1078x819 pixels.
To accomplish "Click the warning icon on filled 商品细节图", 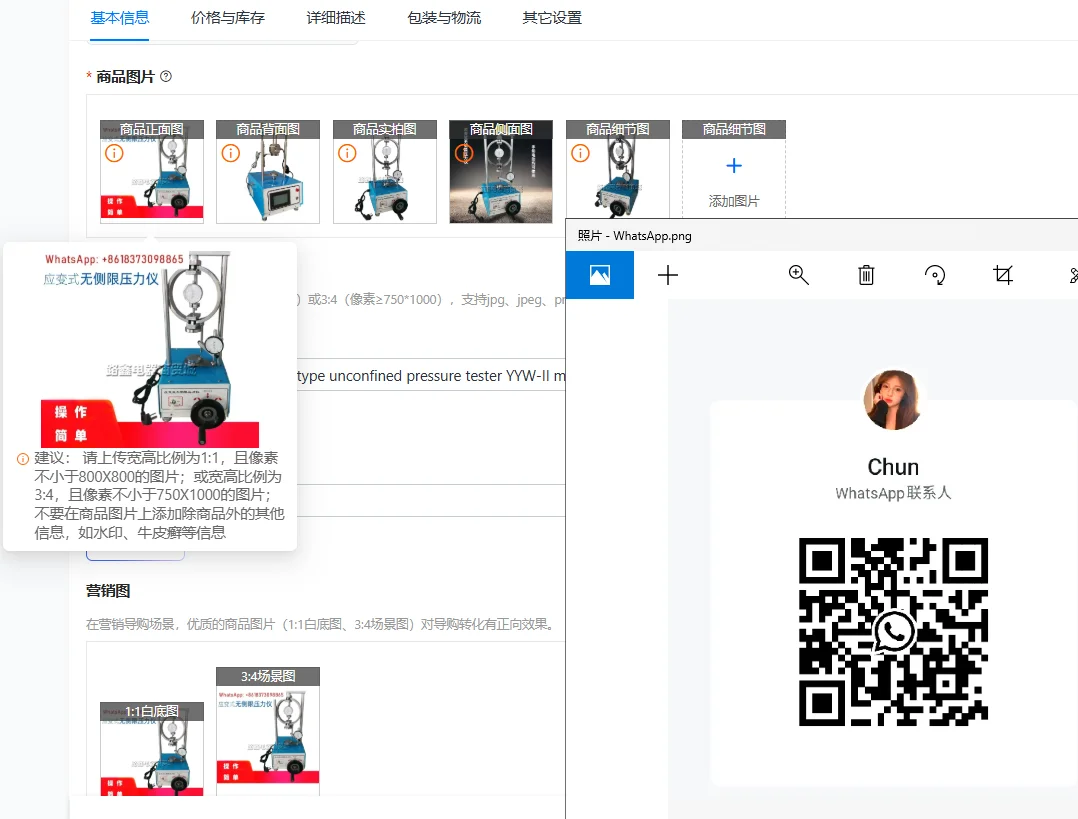I will pos(580,153).
